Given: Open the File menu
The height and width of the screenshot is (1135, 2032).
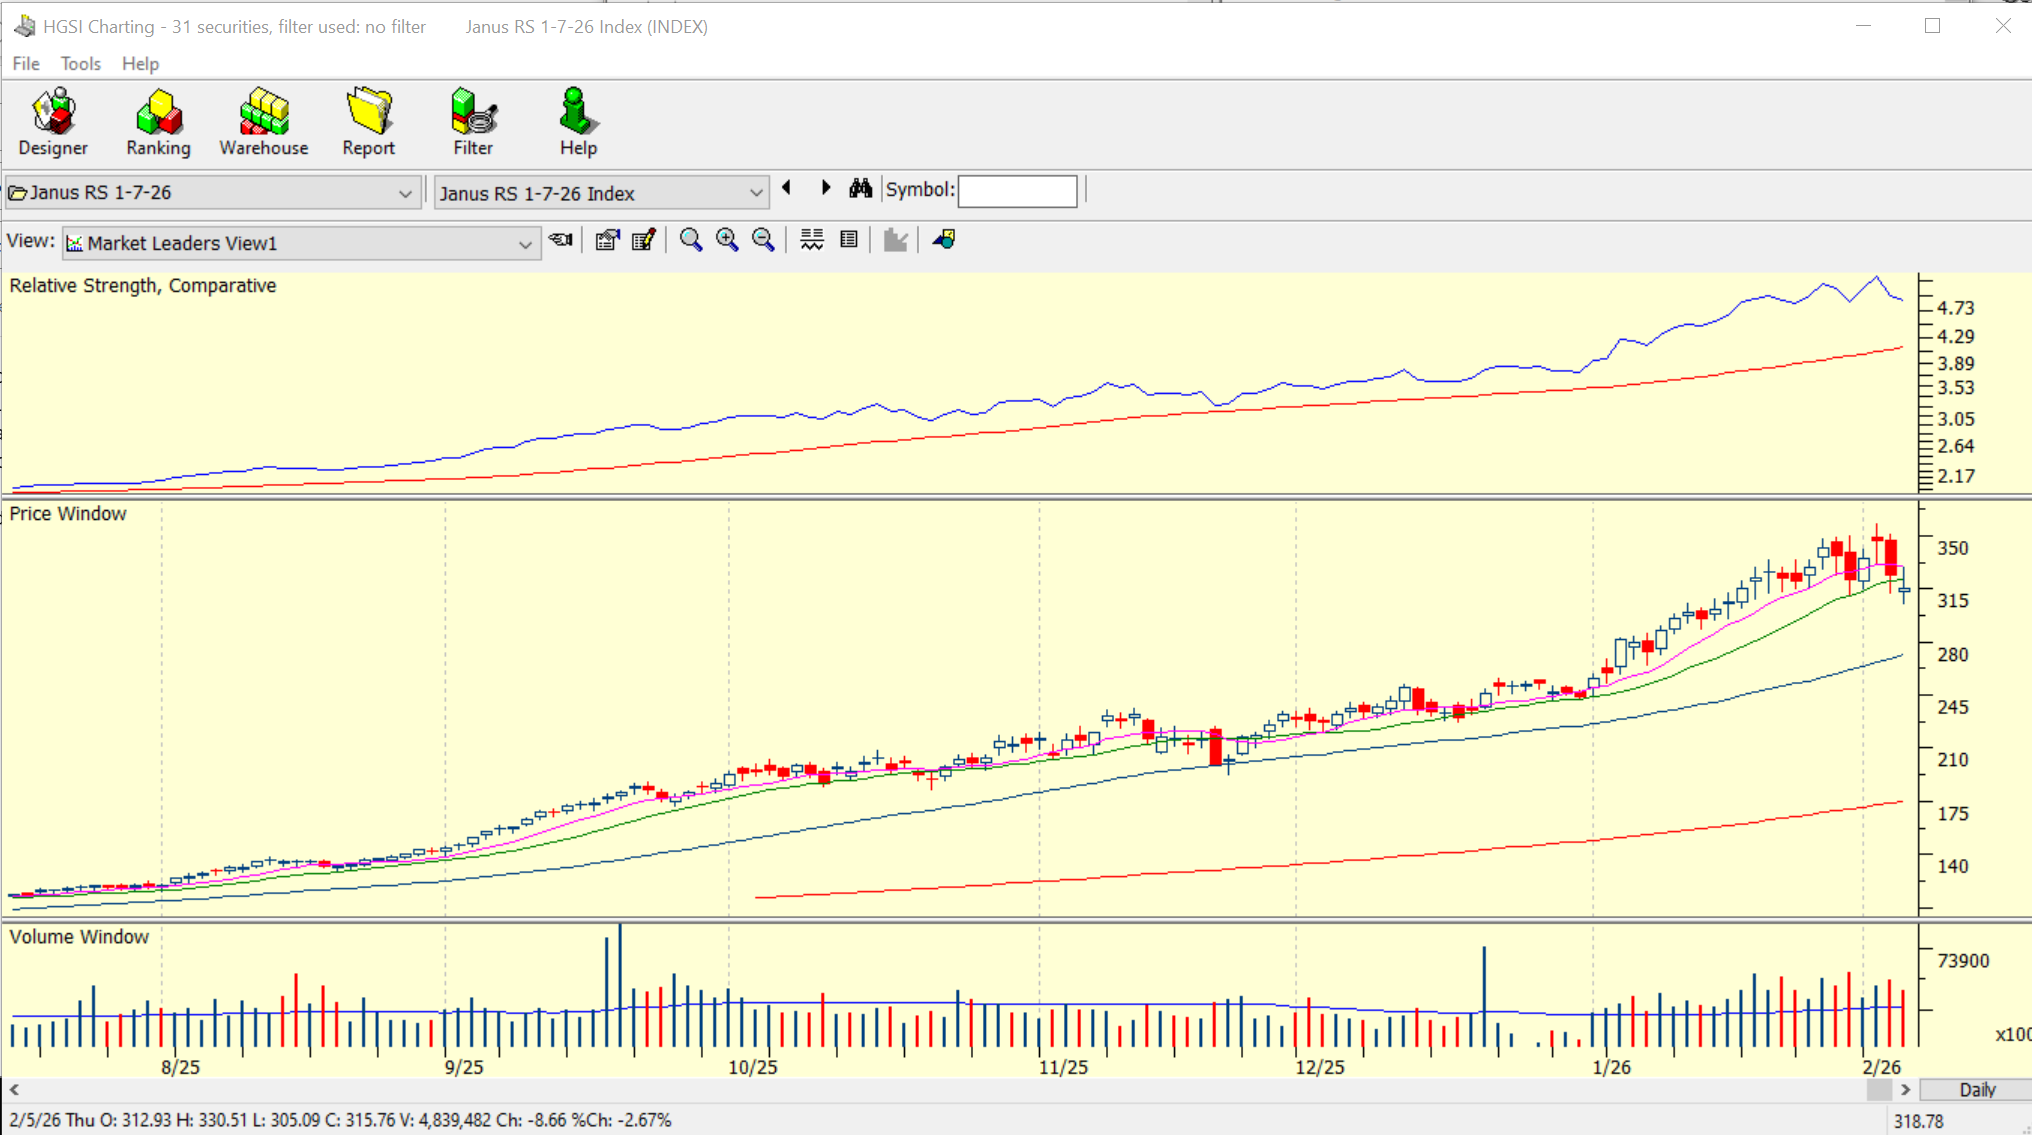Looking at the screenshot, I should [x=26, y=64].
